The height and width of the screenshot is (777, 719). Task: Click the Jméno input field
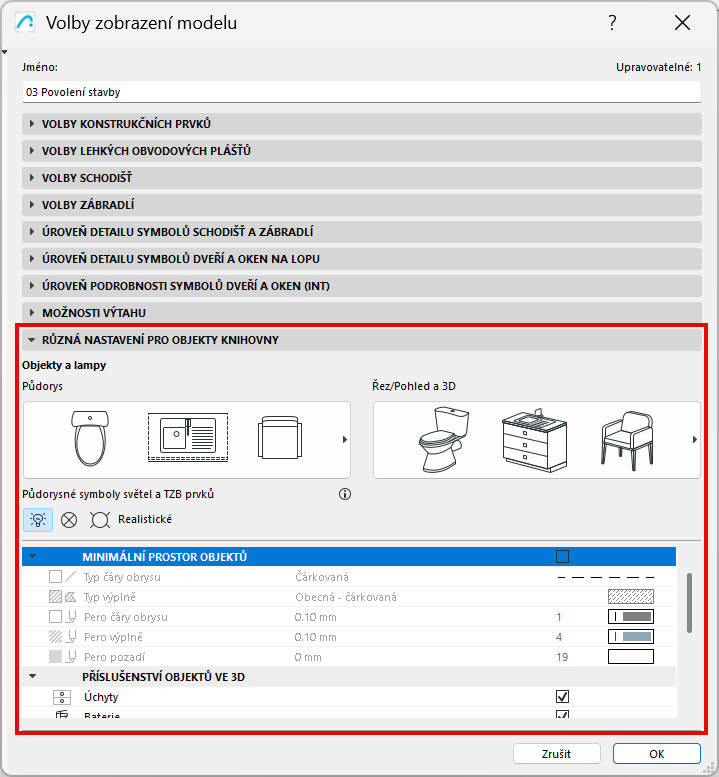(x=362, y=92)
